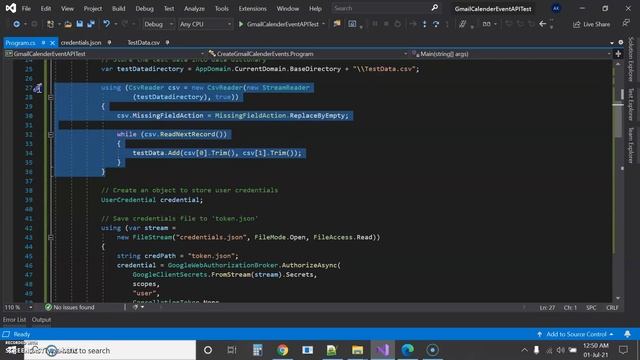Image resolution: width=640 pixels, height=360 pixels.
Task: Open the Main(string[] args) member dropdown
Action: (510, 54)
